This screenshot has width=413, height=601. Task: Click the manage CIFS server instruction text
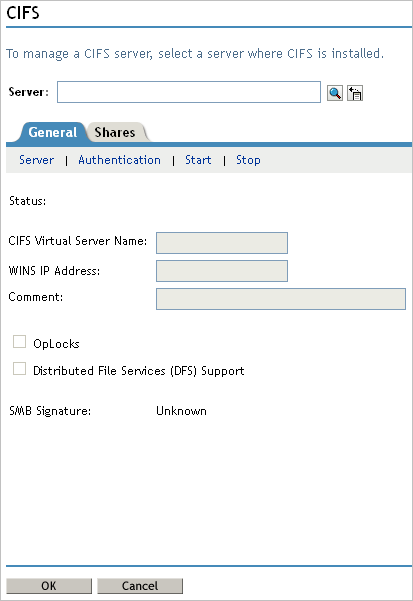point(195,53)
